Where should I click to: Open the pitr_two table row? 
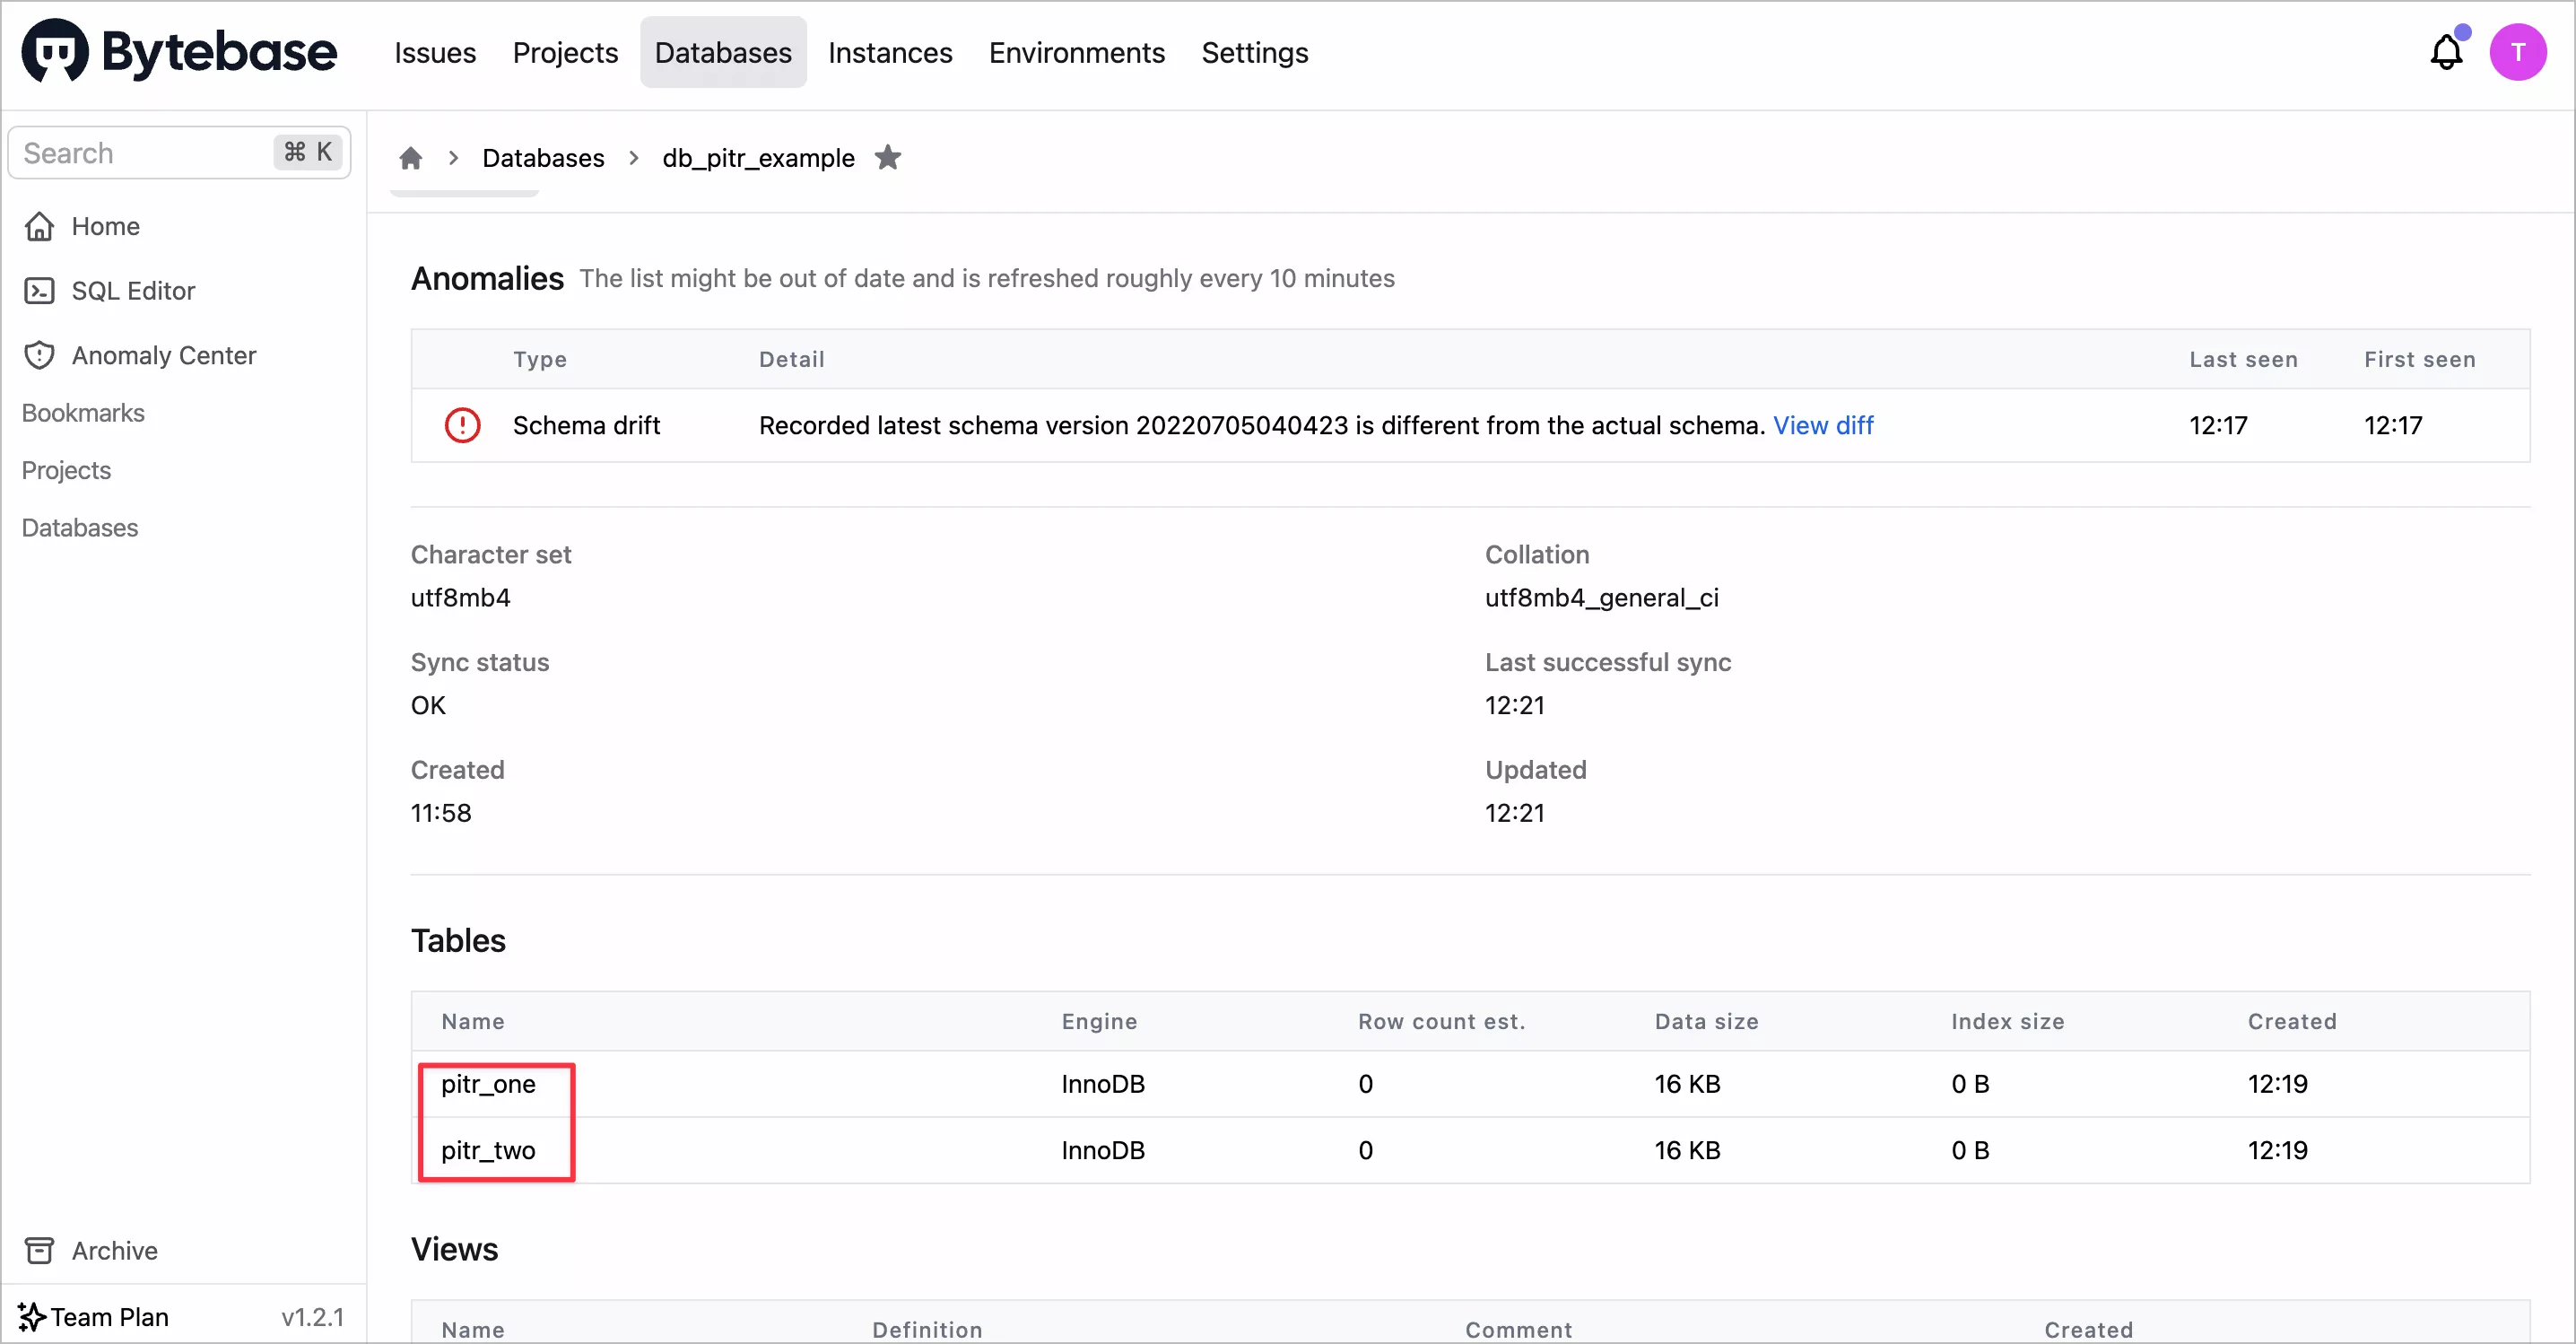tap(1470, 1150)
